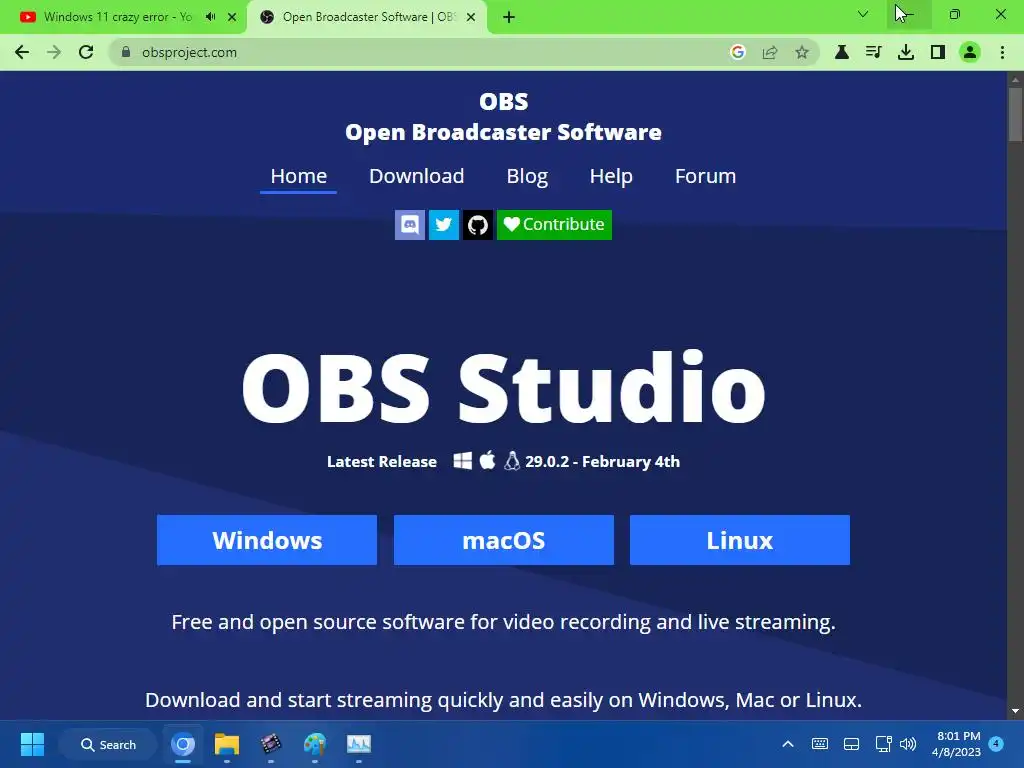Screen dimensions: 1024x768
Task: Open the clock showing 8:01 PM
Action: click(x=956, y=744)
